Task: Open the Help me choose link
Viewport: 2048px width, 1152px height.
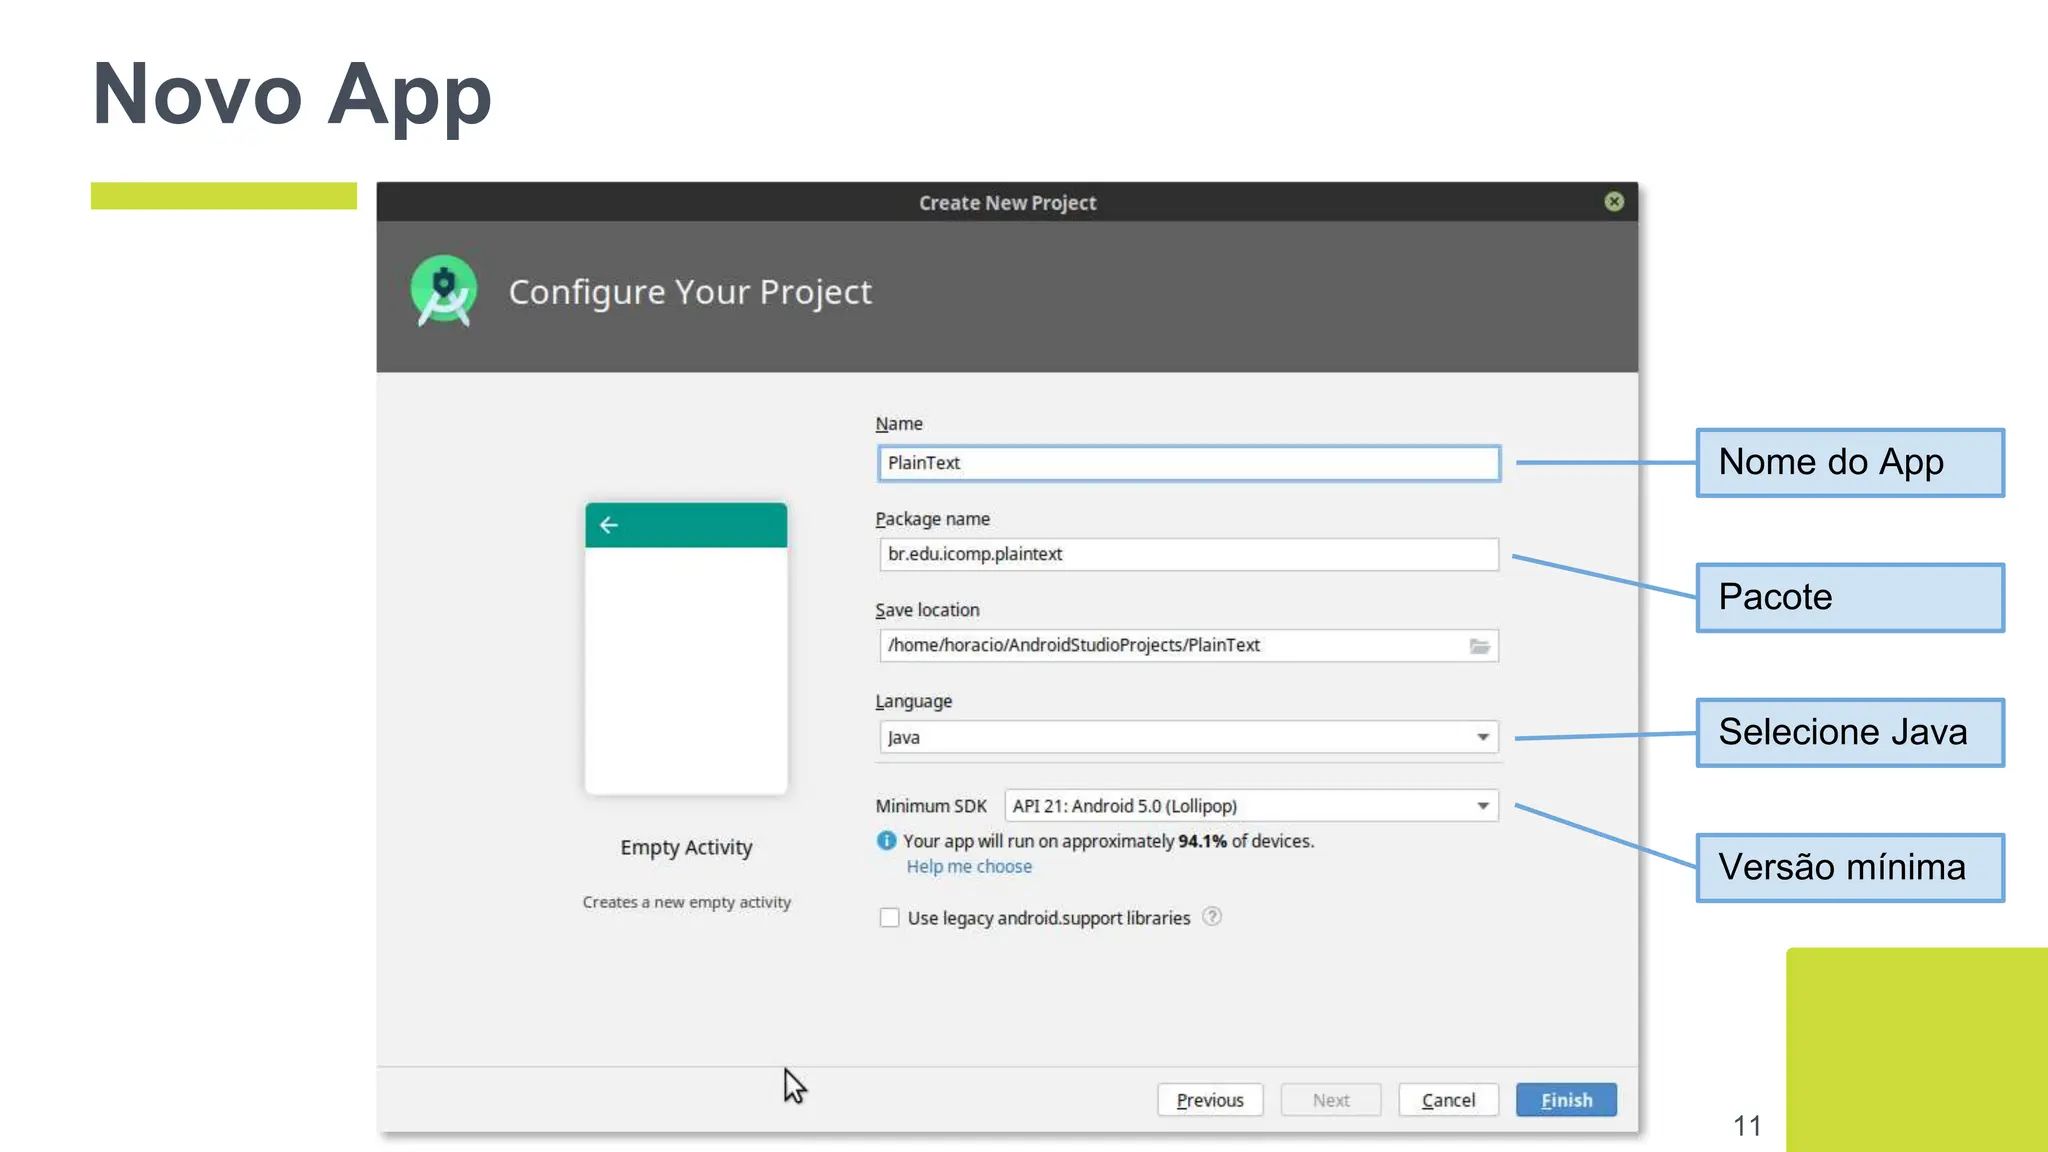Action: pyautogui.click(x=968, y=867)
